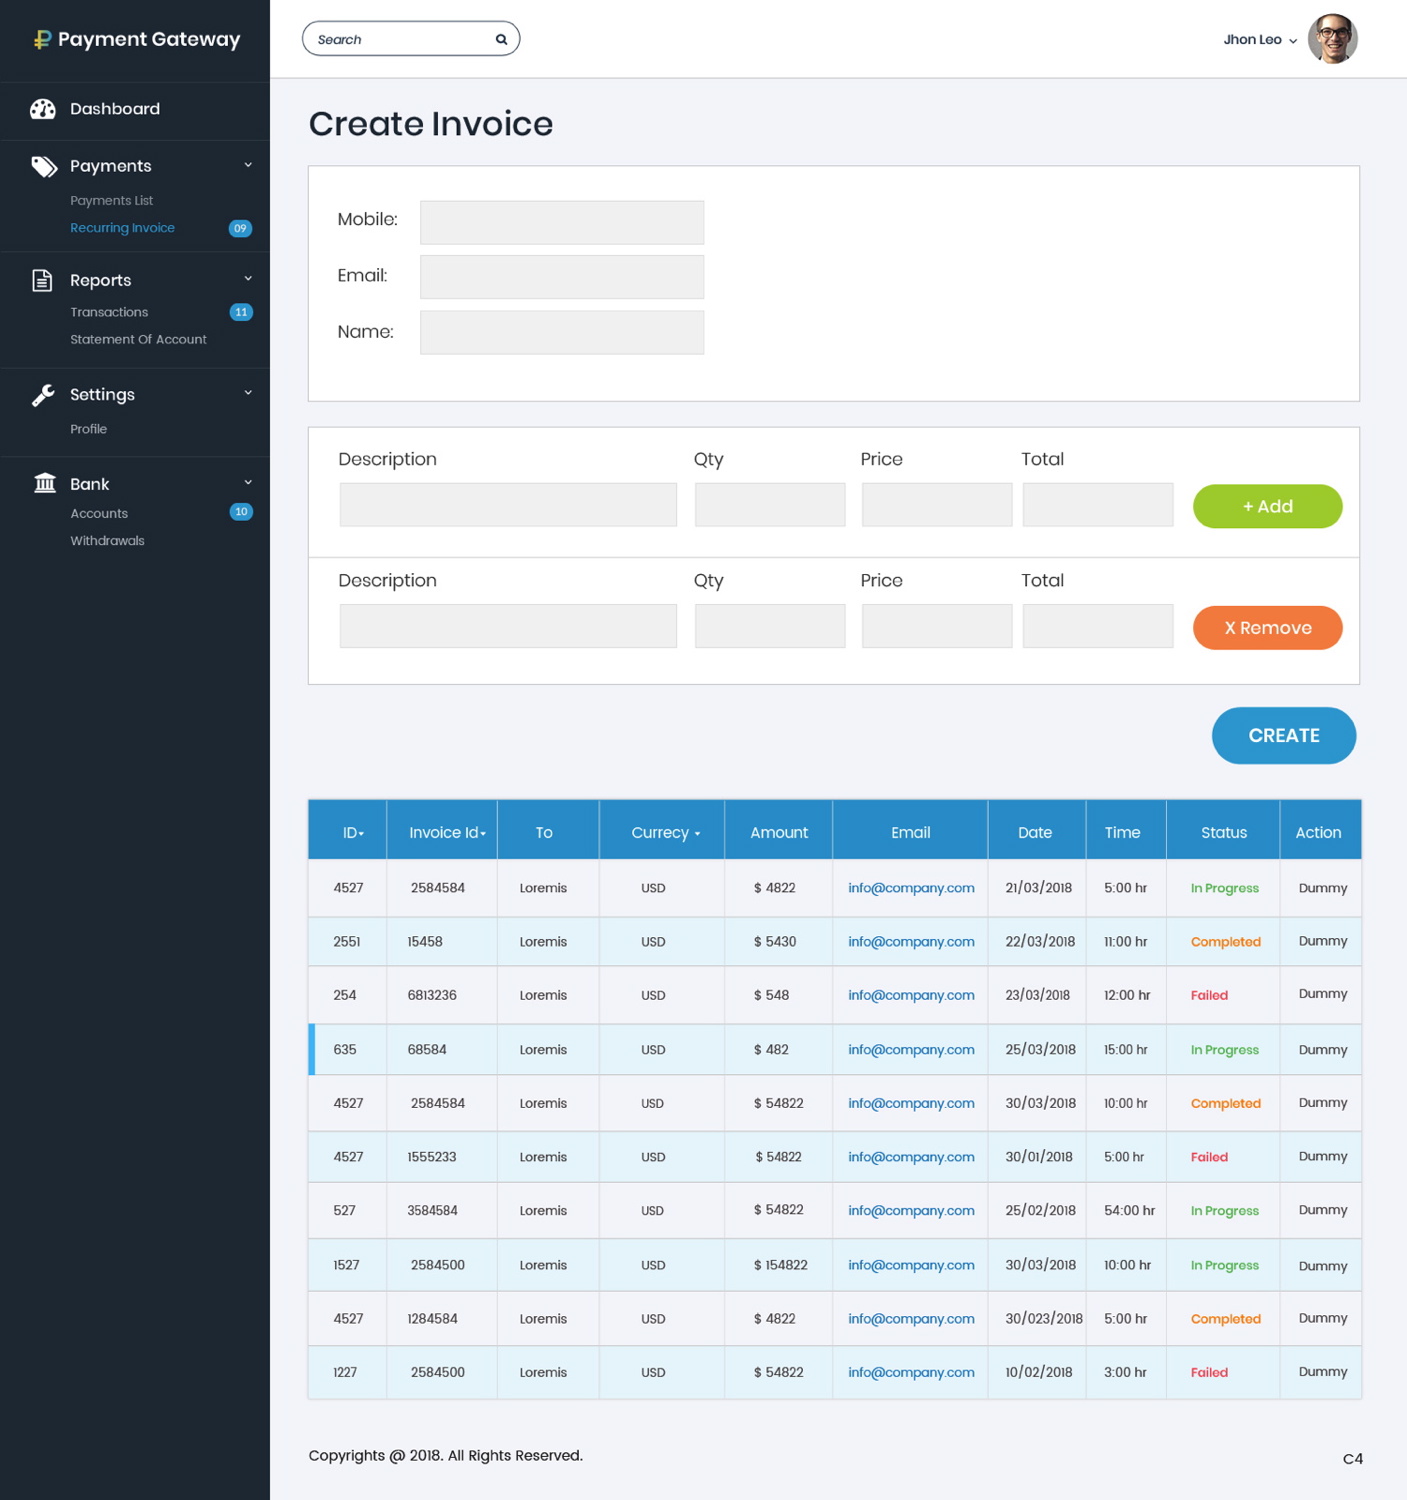Open the Jhon Leo user dropdown
The width and height of the screenshot is (1407, 1500).
1259,40
